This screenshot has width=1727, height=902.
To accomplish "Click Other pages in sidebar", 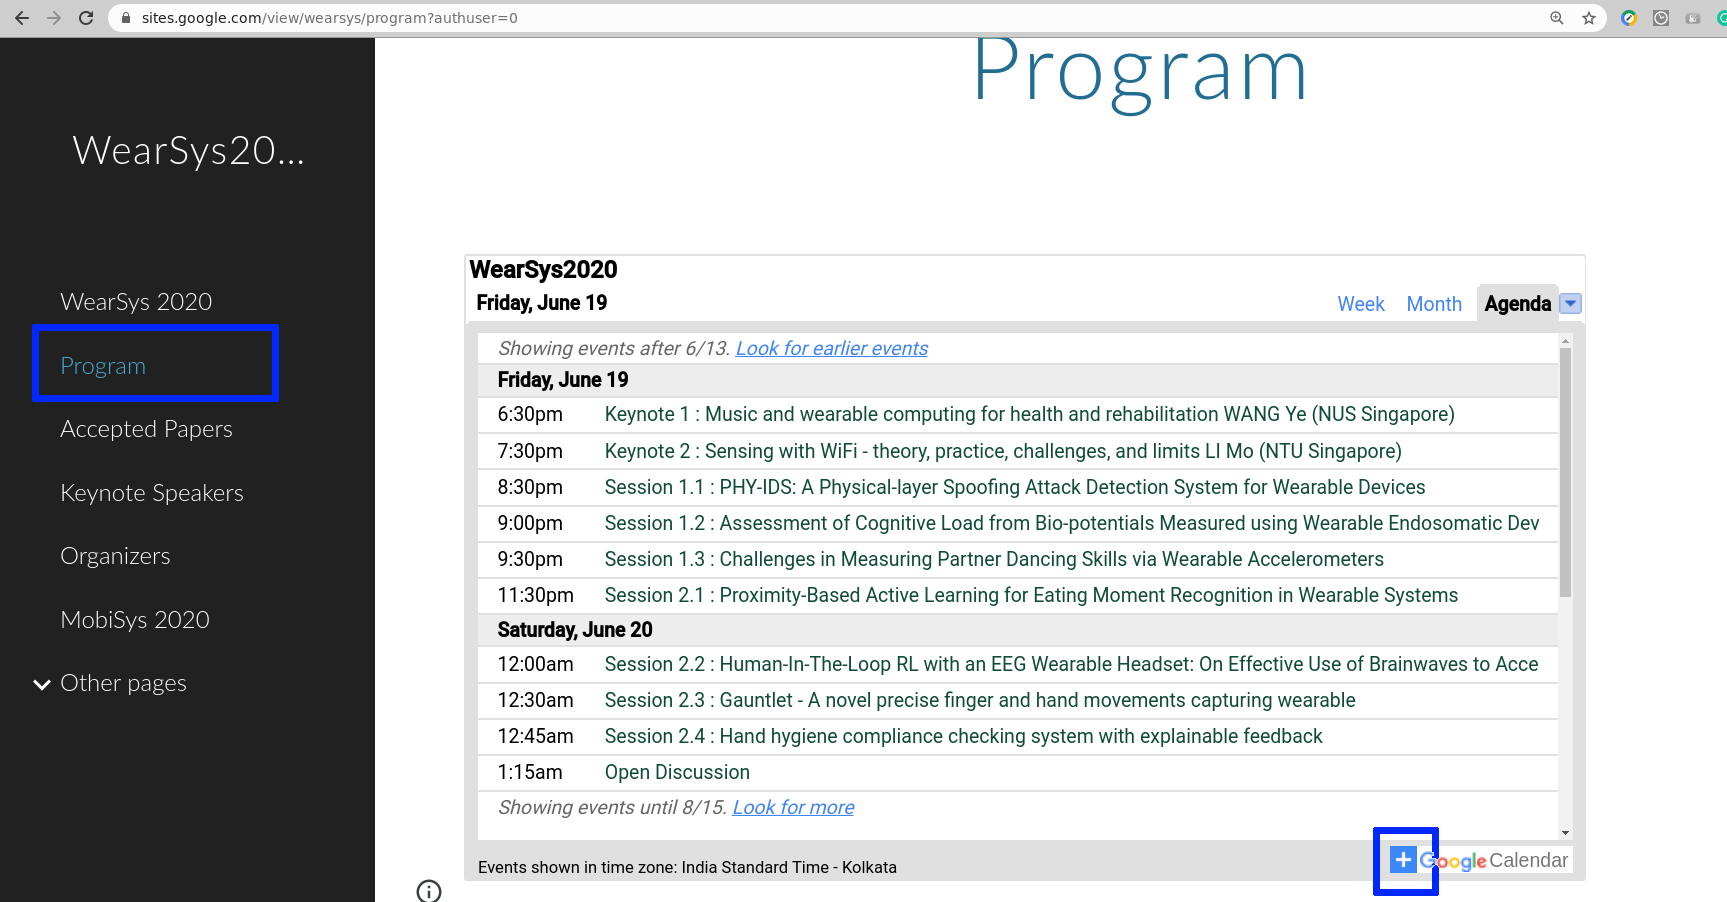I will click(123, 683).
